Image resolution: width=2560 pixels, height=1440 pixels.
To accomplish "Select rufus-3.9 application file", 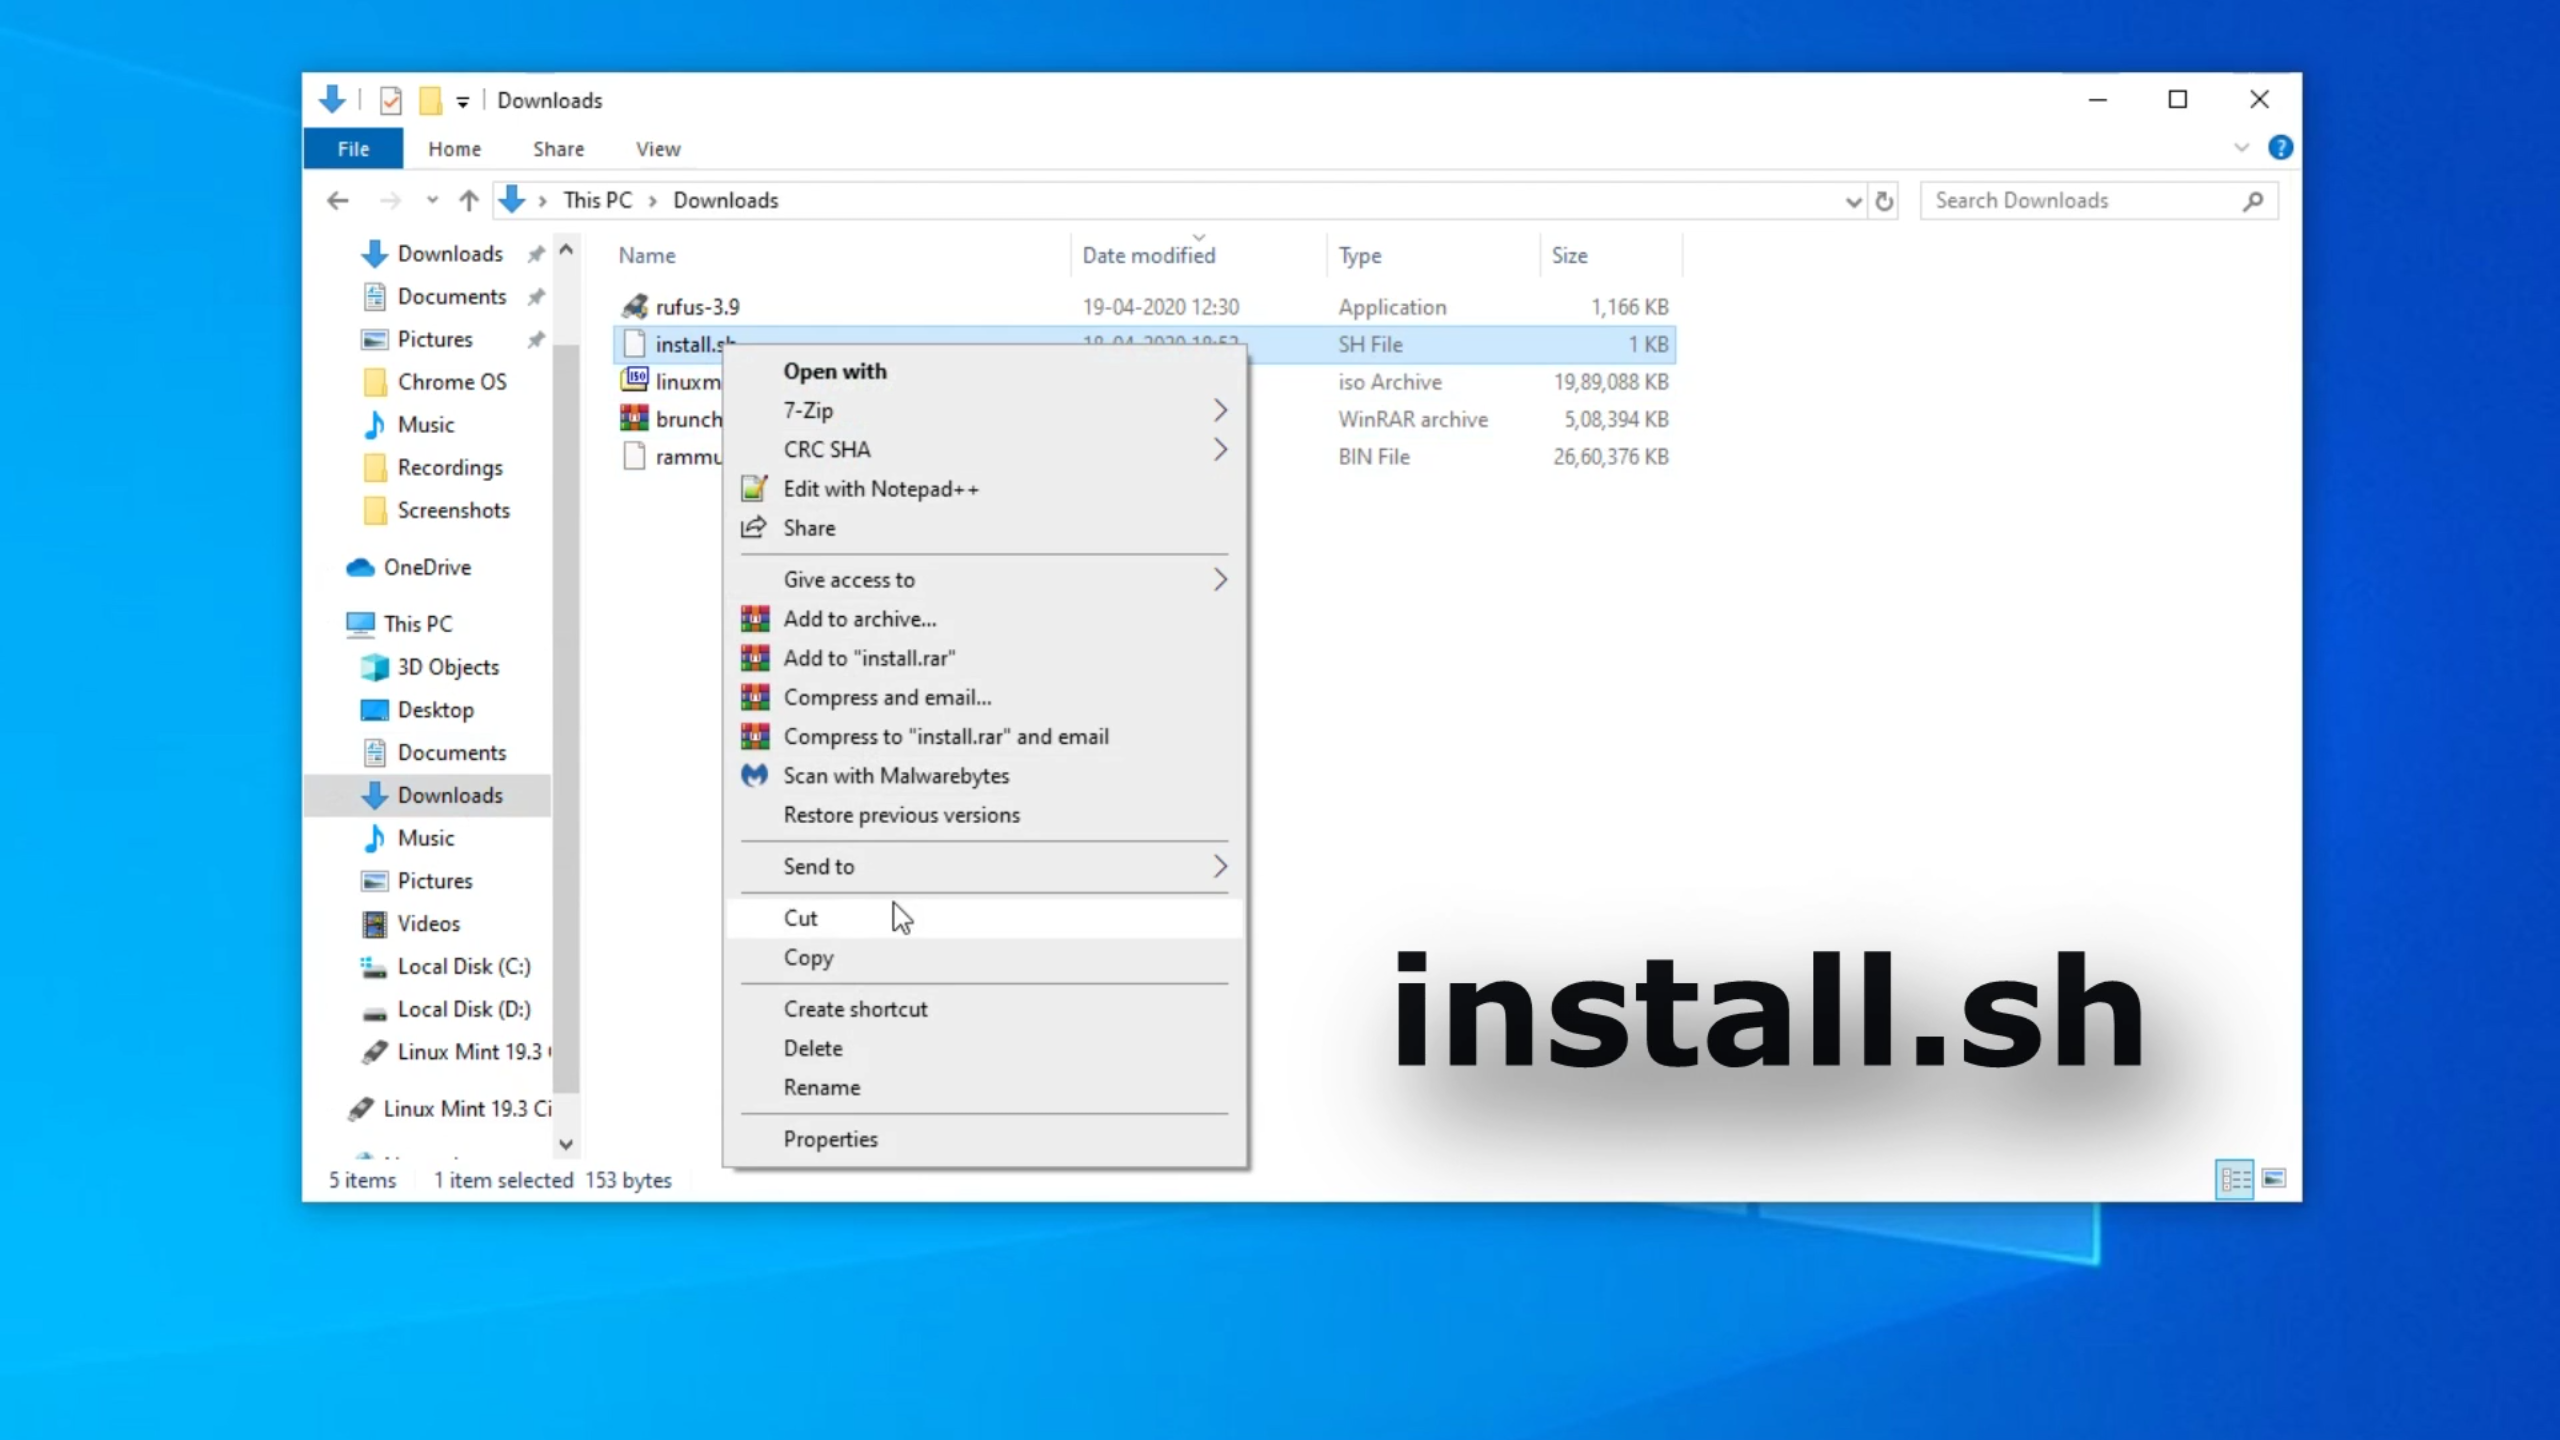I will pos(696,306).
